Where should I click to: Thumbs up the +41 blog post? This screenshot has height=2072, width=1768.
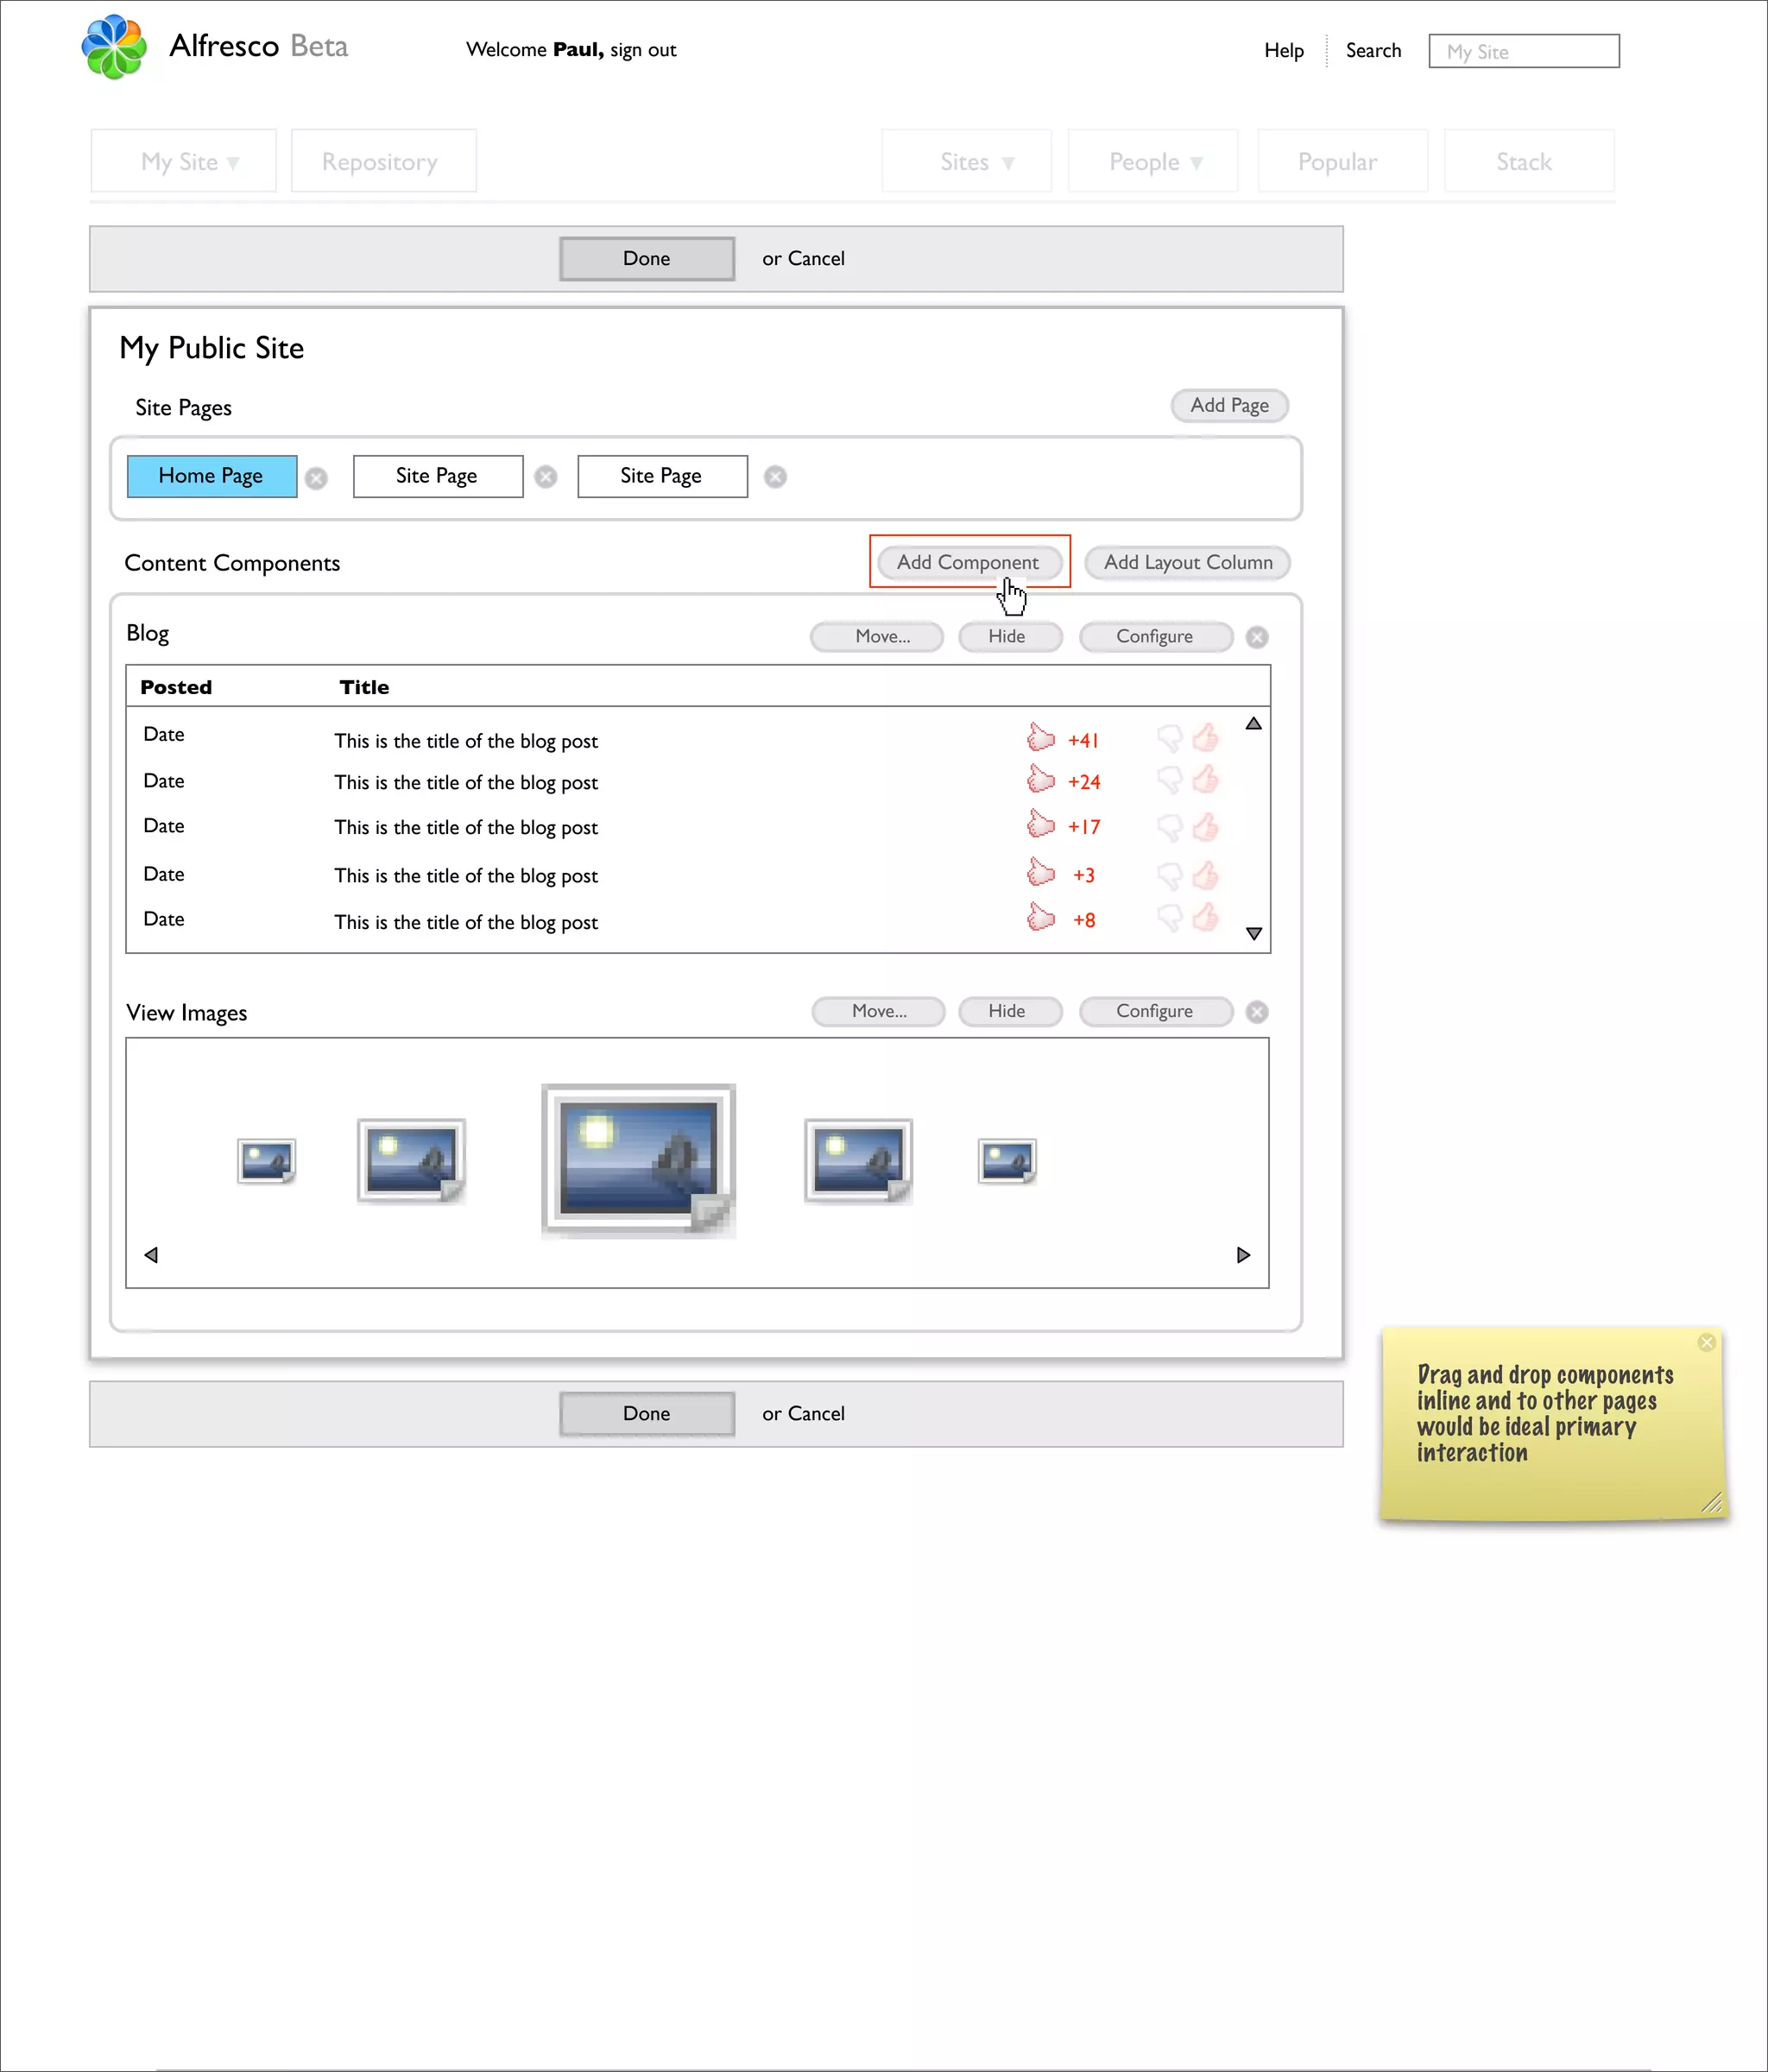[1206, 737]
